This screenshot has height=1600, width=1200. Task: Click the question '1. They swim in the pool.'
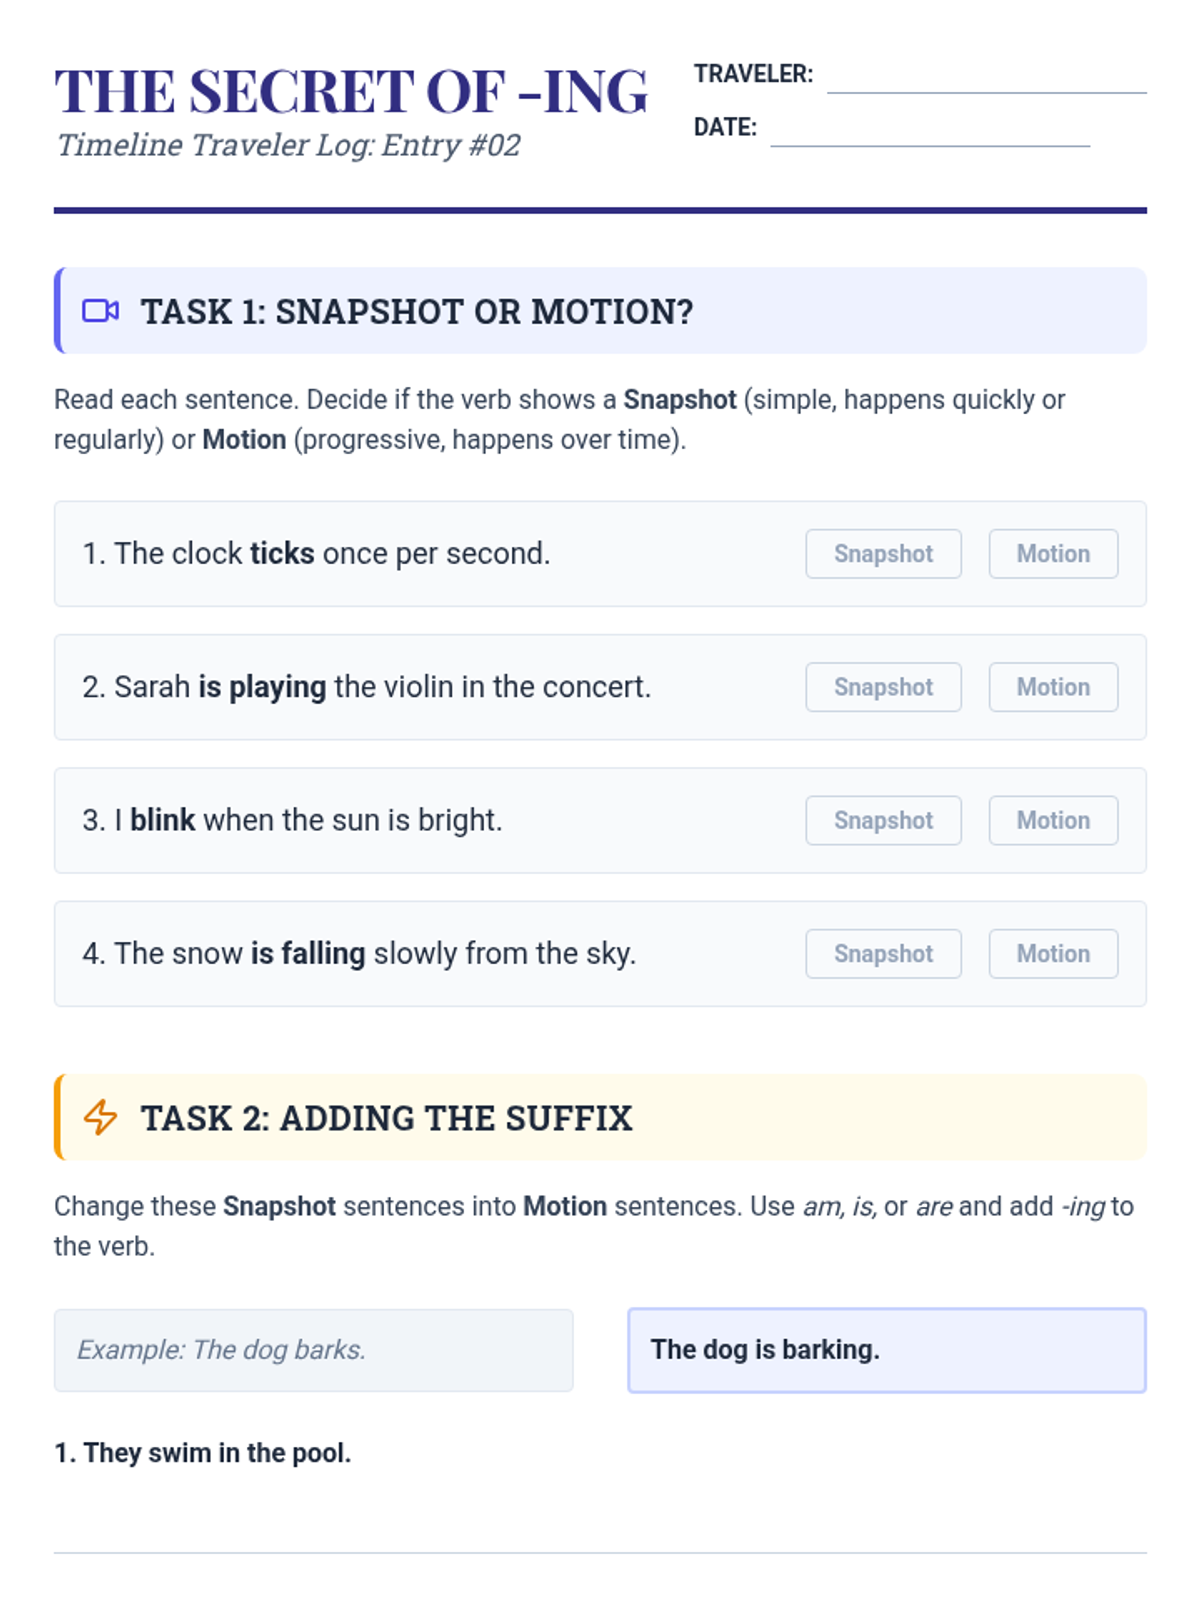[203, 1453]
